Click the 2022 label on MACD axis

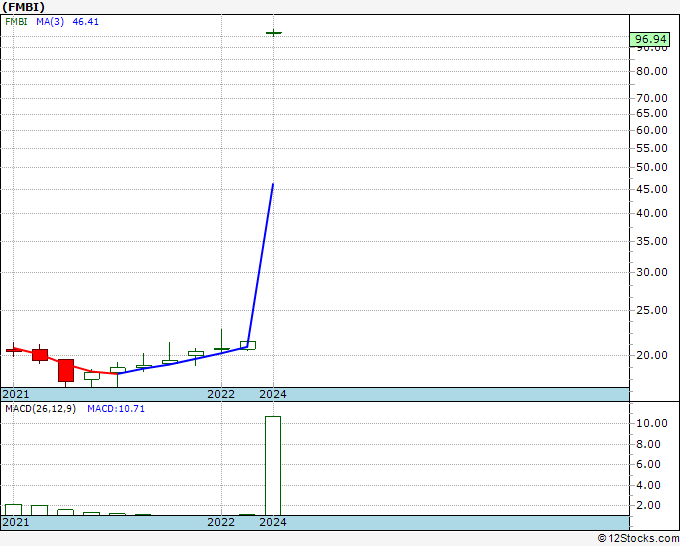click(221, 522)
